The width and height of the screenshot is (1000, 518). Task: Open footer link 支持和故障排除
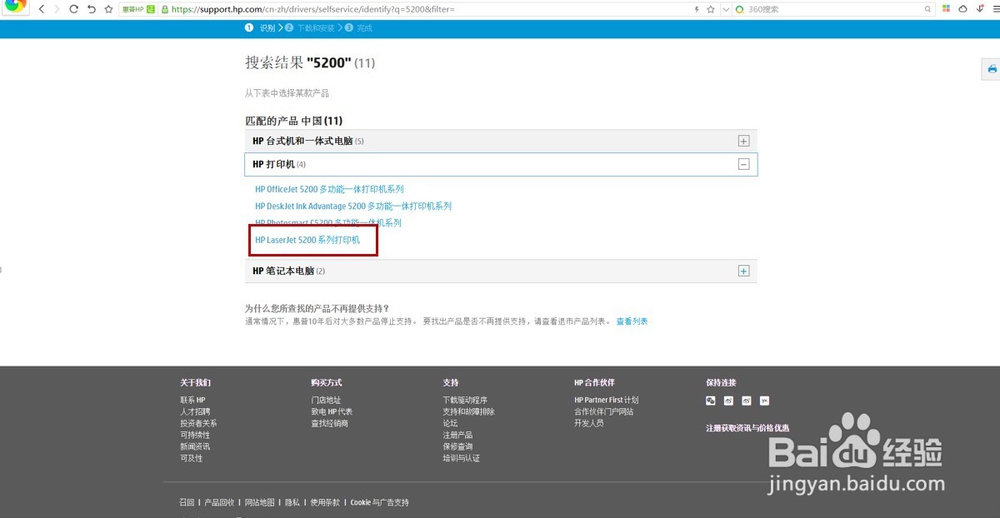pos(469,411)
